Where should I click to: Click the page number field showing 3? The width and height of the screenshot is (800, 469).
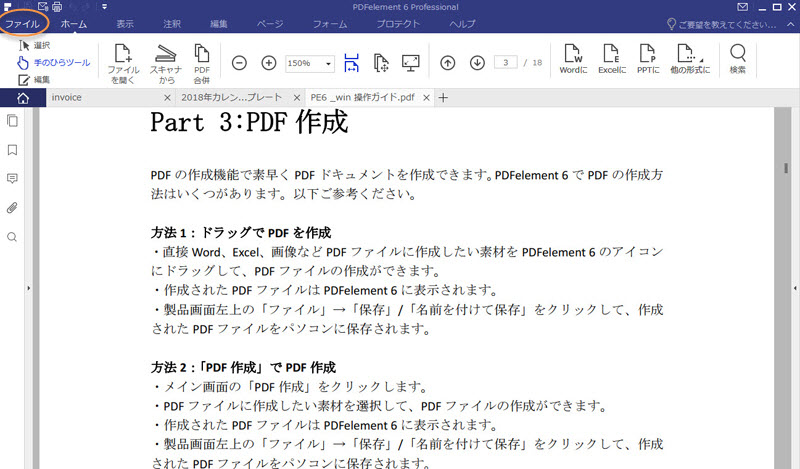pos(506,62)
